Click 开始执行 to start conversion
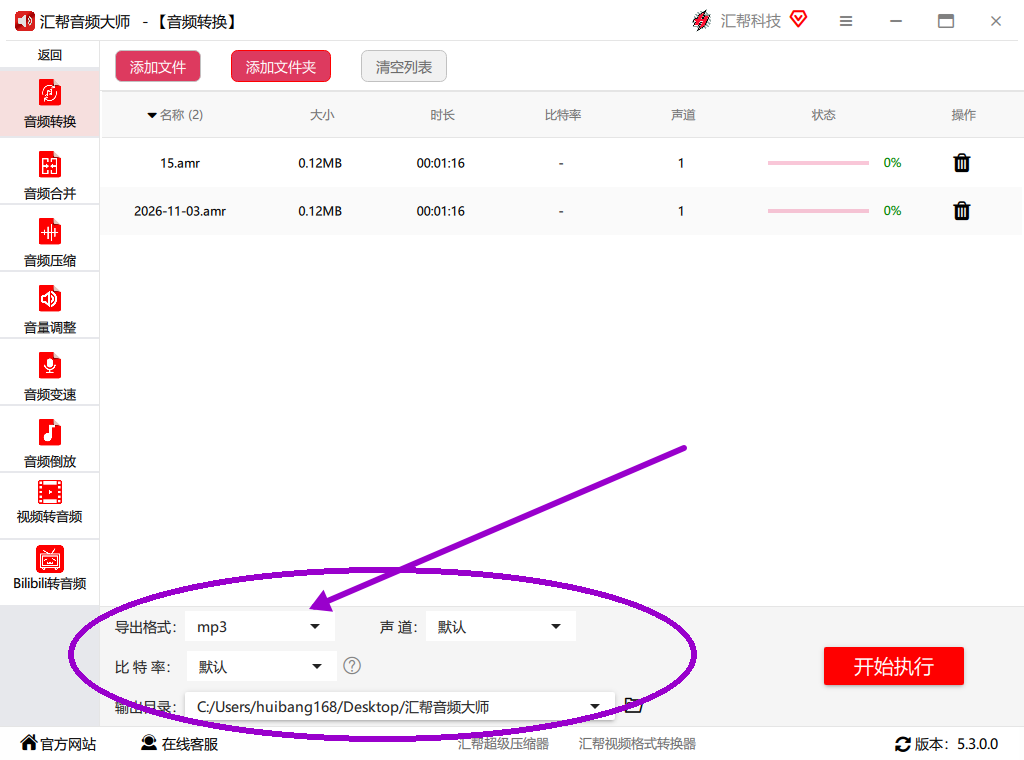This screenshot has height=760, width=1024. click(893, 666)
